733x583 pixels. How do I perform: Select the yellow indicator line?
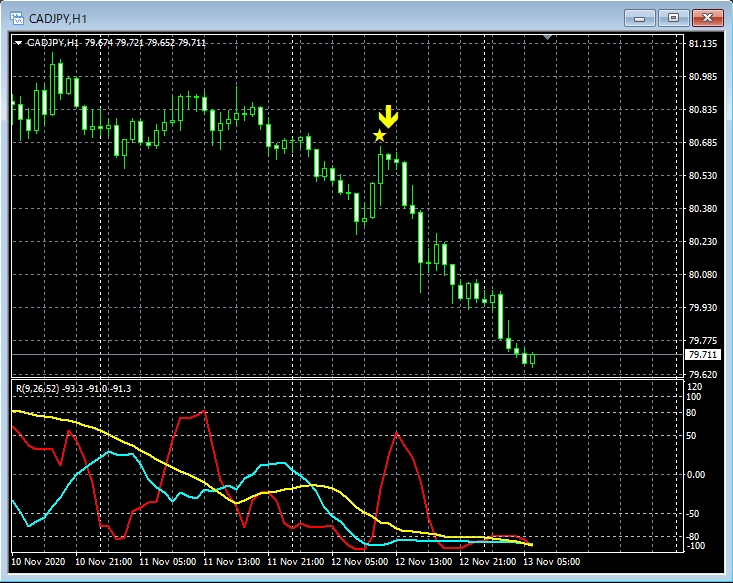(150, 456)
